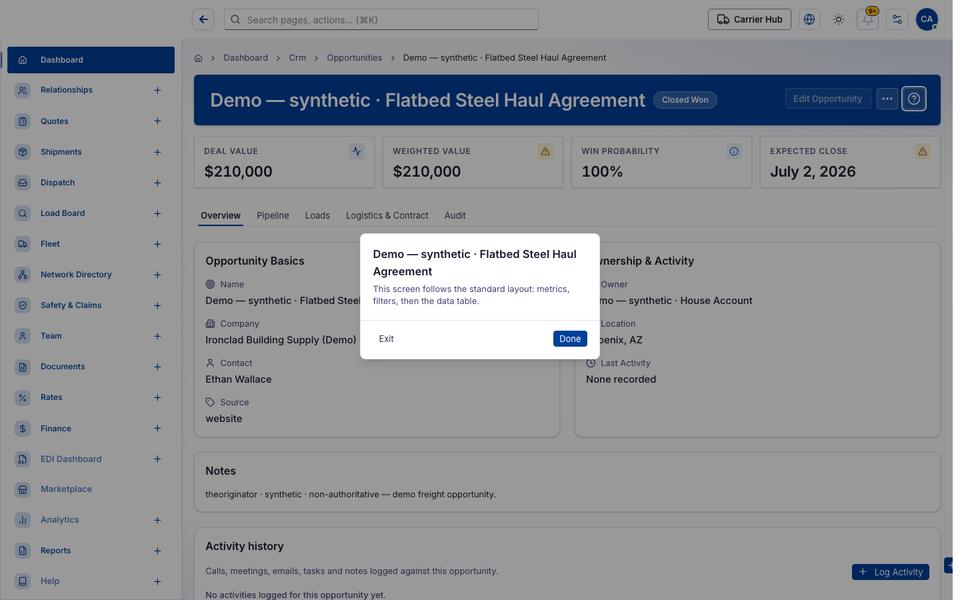Image resolution: width=960 pixels, height=600 pixels.
Task: Switch to the Pipeline tab
Action: [x=272, y=216]
